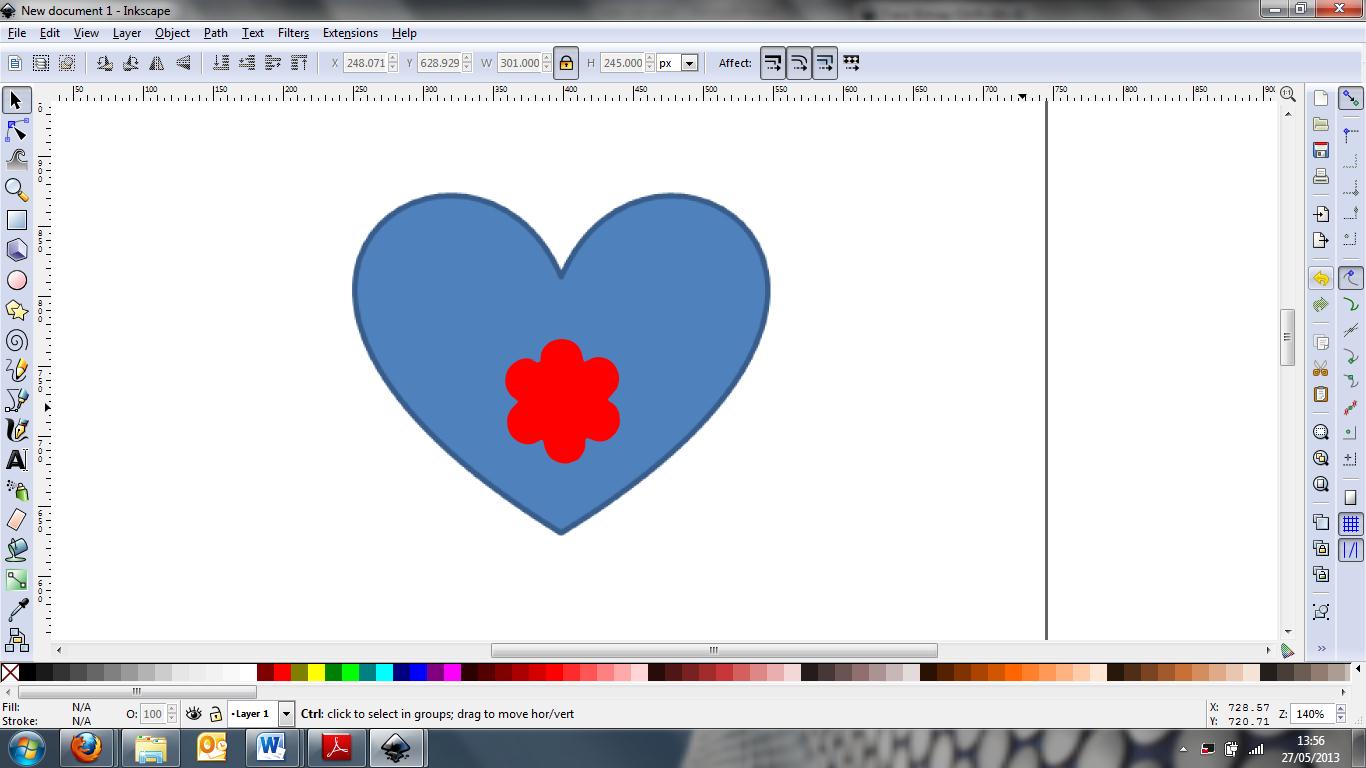Select the Node edit tool

coord(16,130)
